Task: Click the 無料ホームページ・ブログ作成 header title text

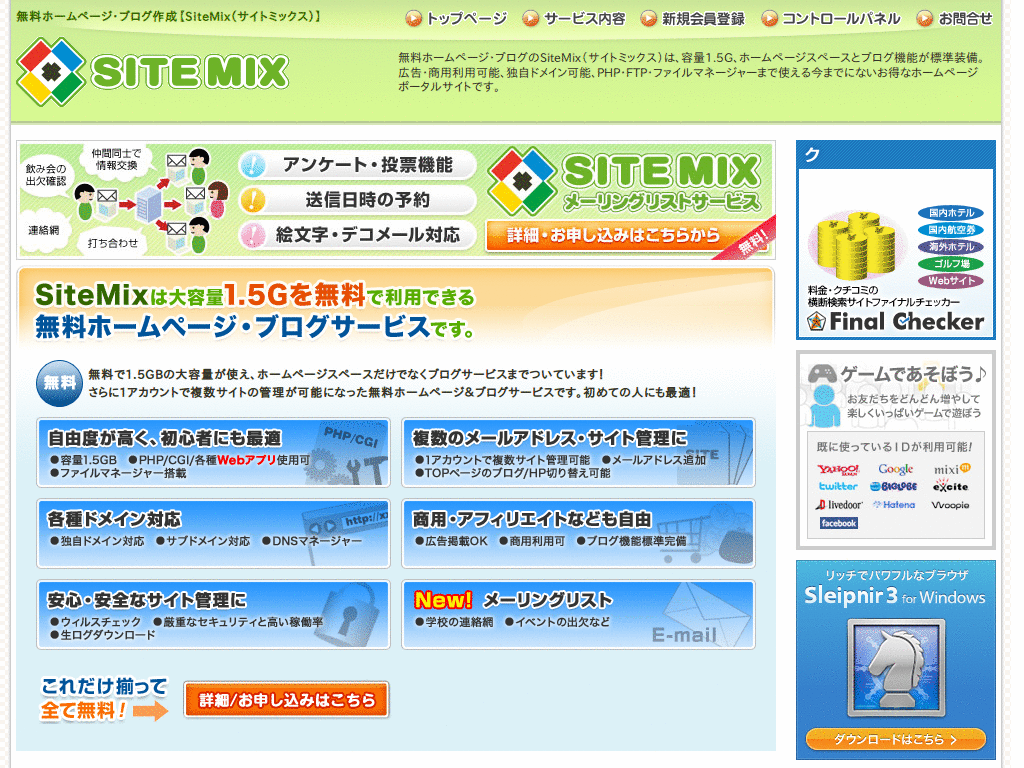Action: [169, 16]
